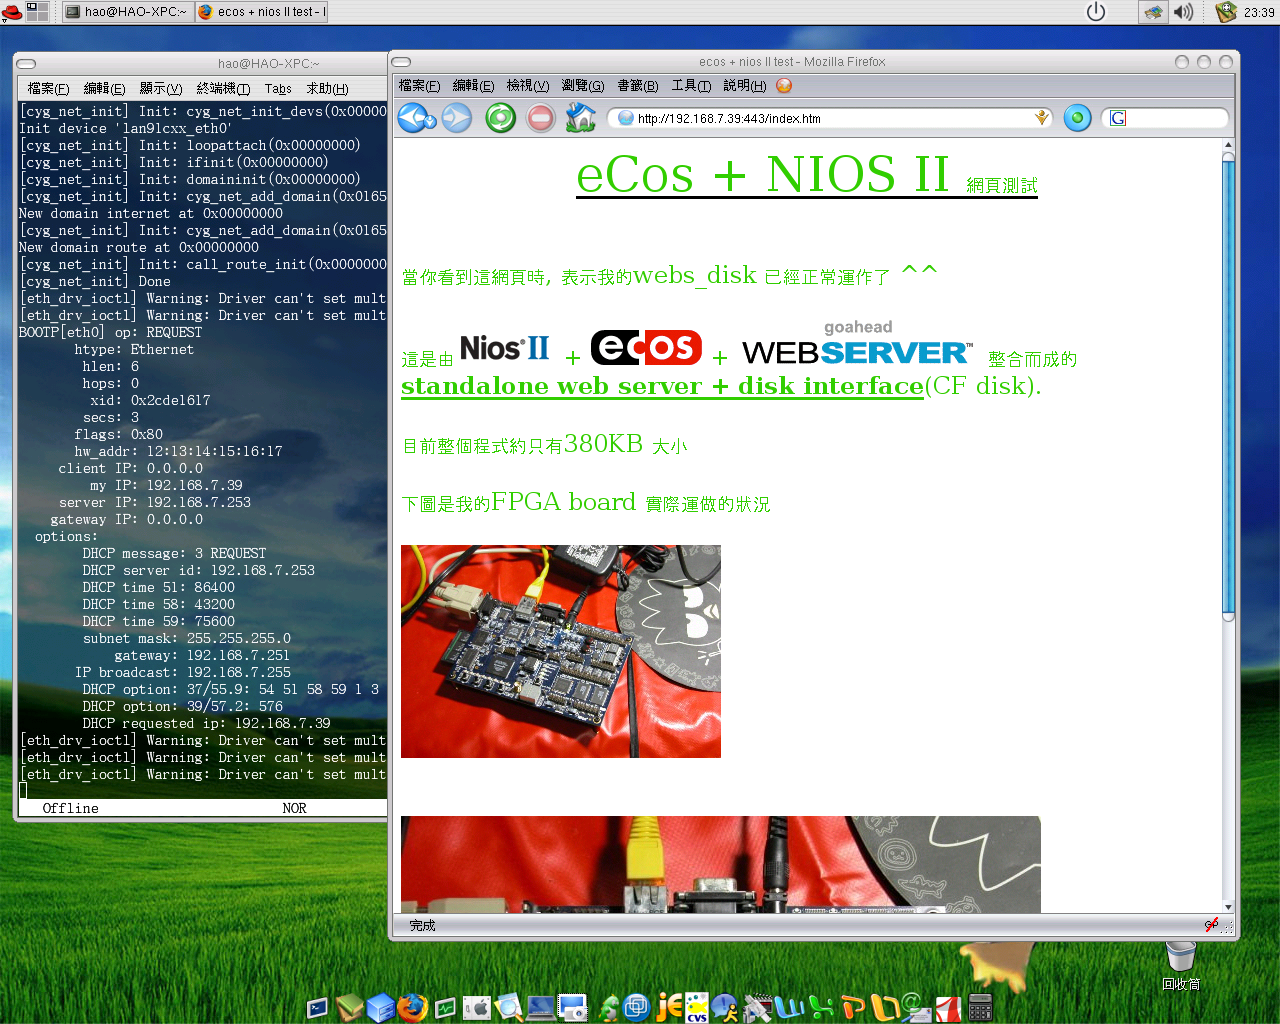This screenshot has width=1280, height=1024.
Task: Open the books icon in the dock
Action: [349, 1006]
